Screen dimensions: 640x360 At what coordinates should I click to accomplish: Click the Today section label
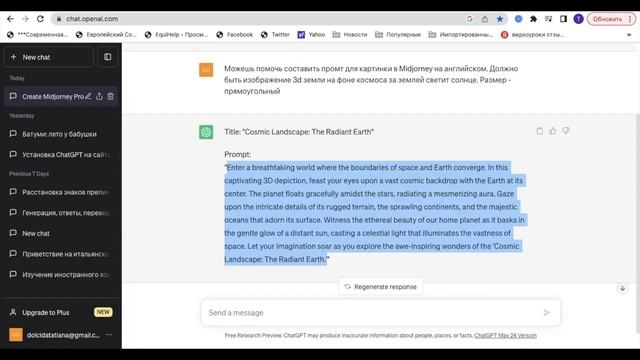point(17,78)
